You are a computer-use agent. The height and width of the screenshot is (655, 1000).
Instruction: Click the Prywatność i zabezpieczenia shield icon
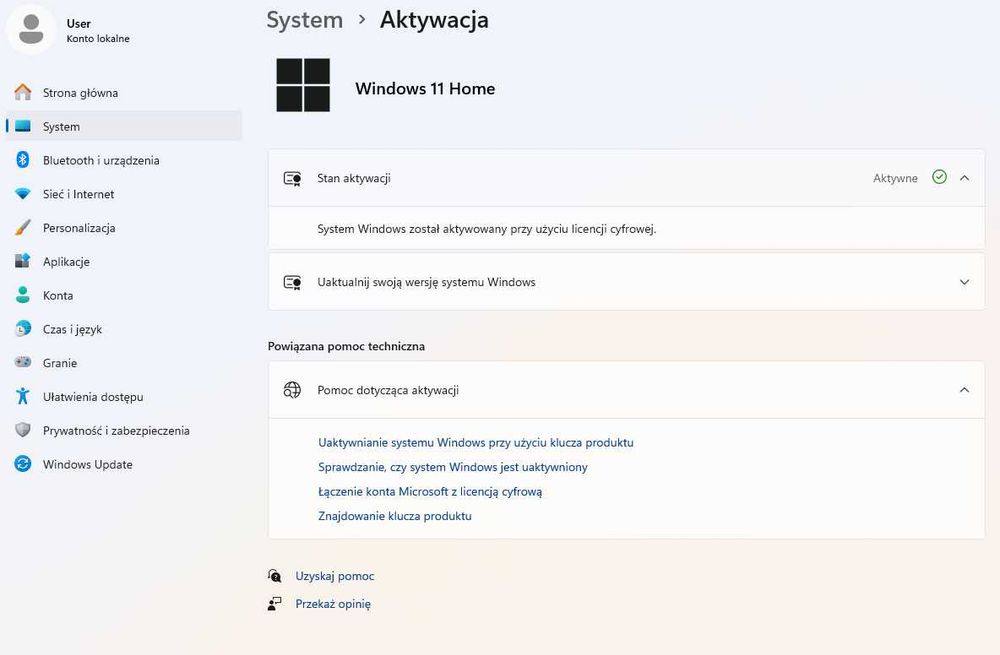(22, 431)
